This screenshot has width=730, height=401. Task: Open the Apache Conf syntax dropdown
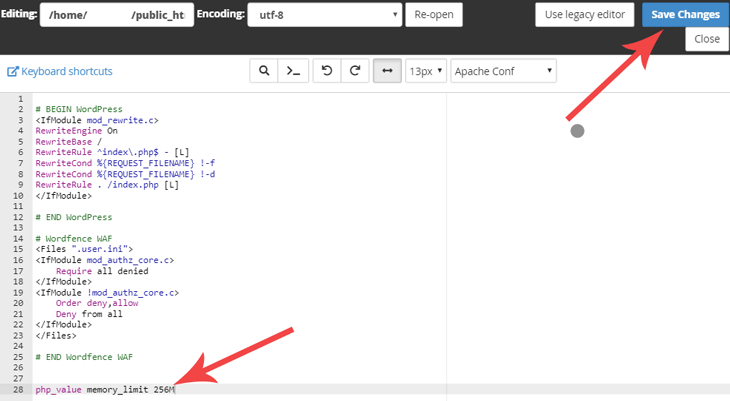pos(503,71)
